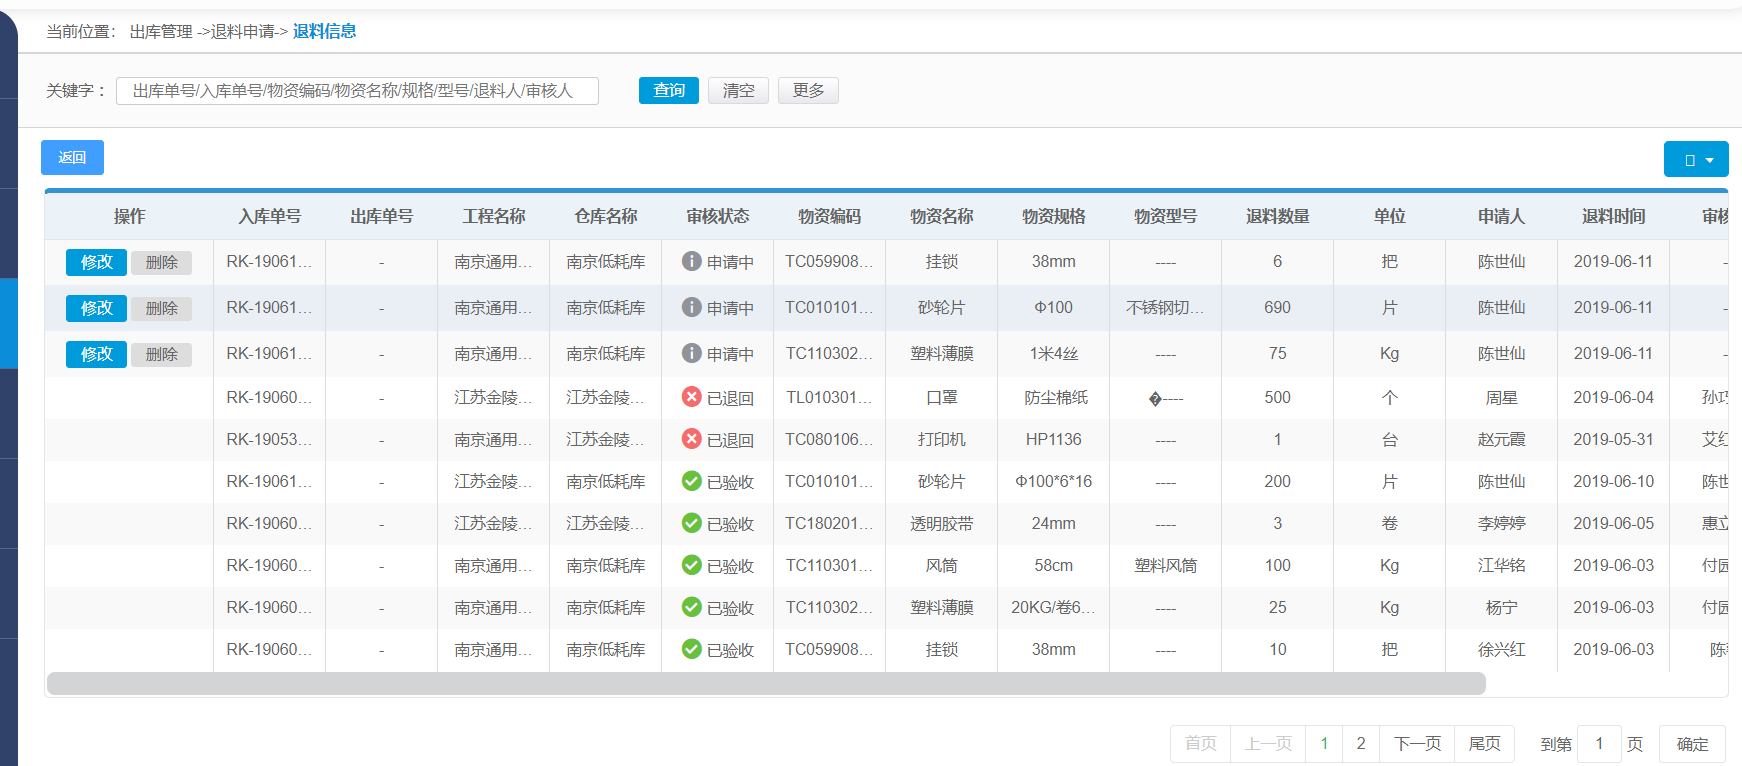
Task: Delete the 砂轮片 690片 row with 删除
Action: [161, 308]
